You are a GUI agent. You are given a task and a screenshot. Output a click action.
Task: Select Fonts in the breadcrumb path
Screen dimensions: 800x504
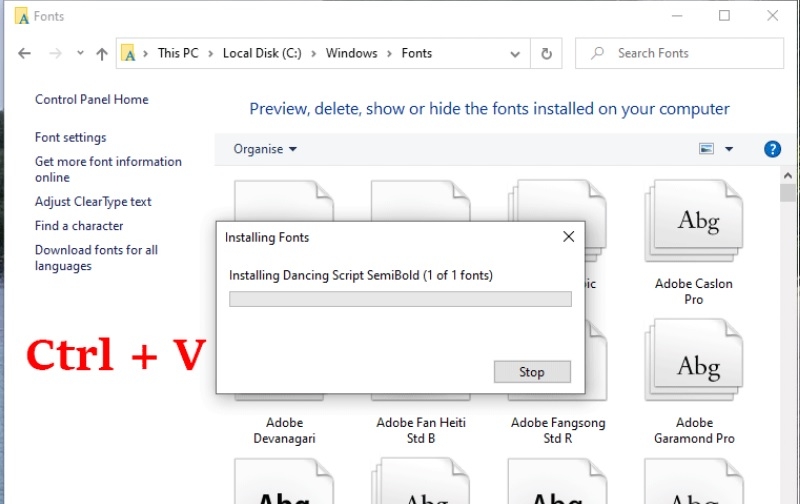pyautogui.click(x=416, y=53)
